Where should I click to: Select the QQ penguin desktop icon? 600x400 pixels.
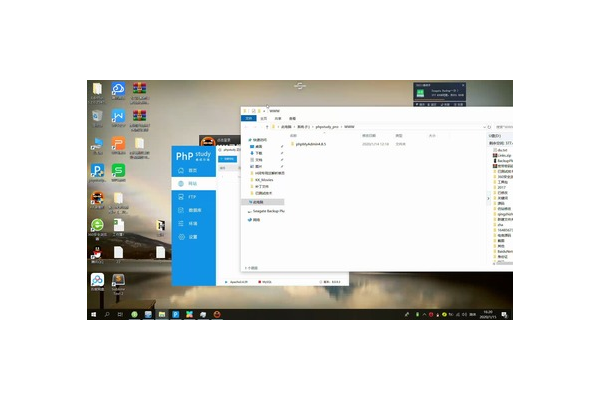(97, 255)
